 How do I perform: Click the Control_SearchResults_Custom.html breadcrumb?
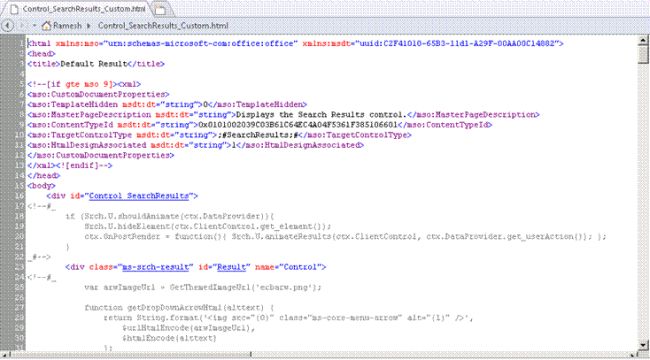(x=163, y=26)
